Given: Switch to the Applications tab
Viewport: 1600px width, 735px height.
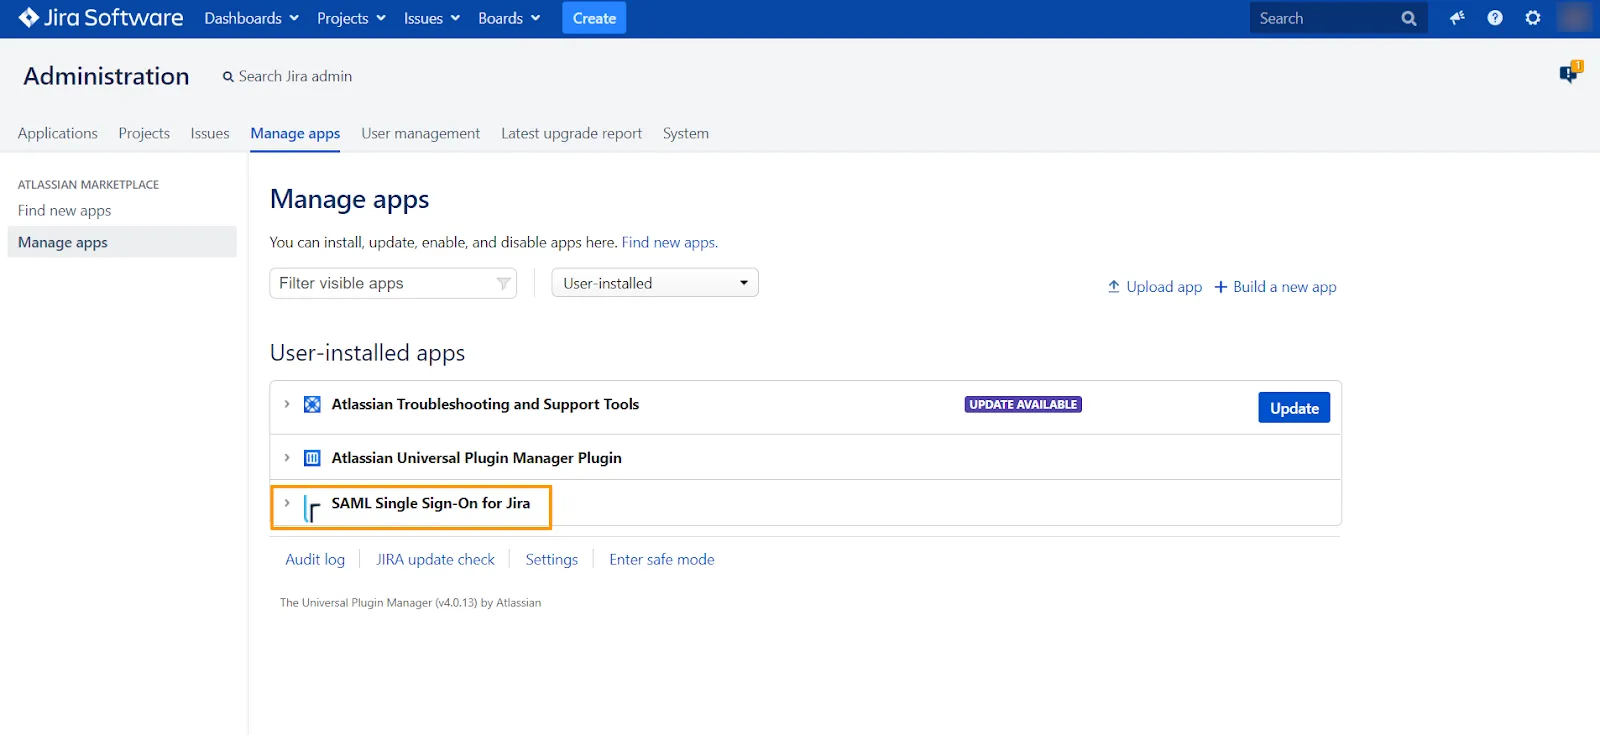Looking at the screenshot, I should point(58,133).
